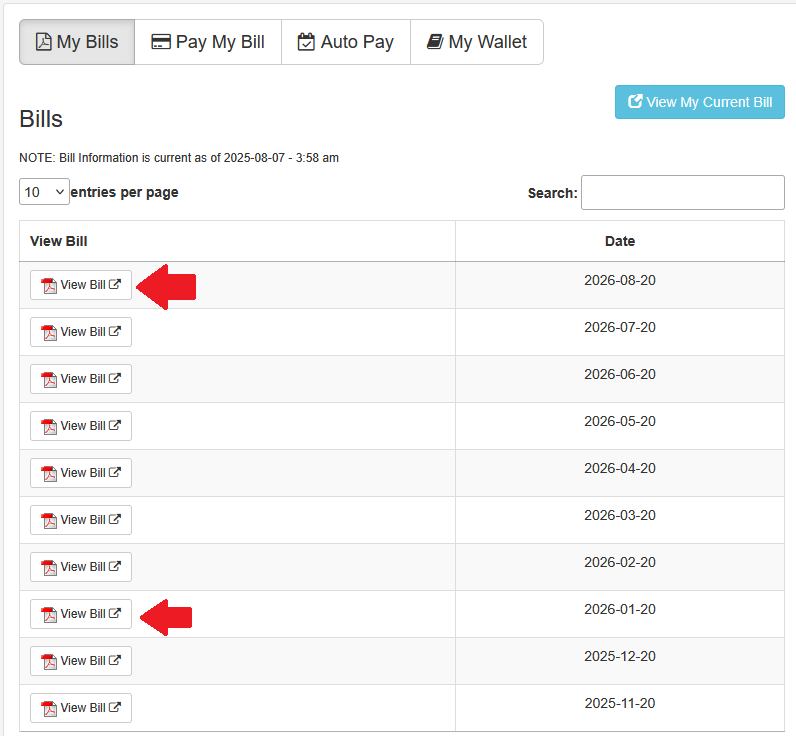Click the wallet book icon on My Wallet
796x736 pixels.
pos(435,42)
